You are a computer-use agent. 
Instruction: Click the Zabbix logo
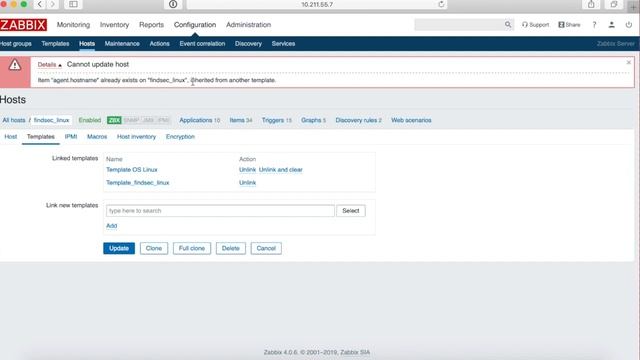[x=23, y=25]
